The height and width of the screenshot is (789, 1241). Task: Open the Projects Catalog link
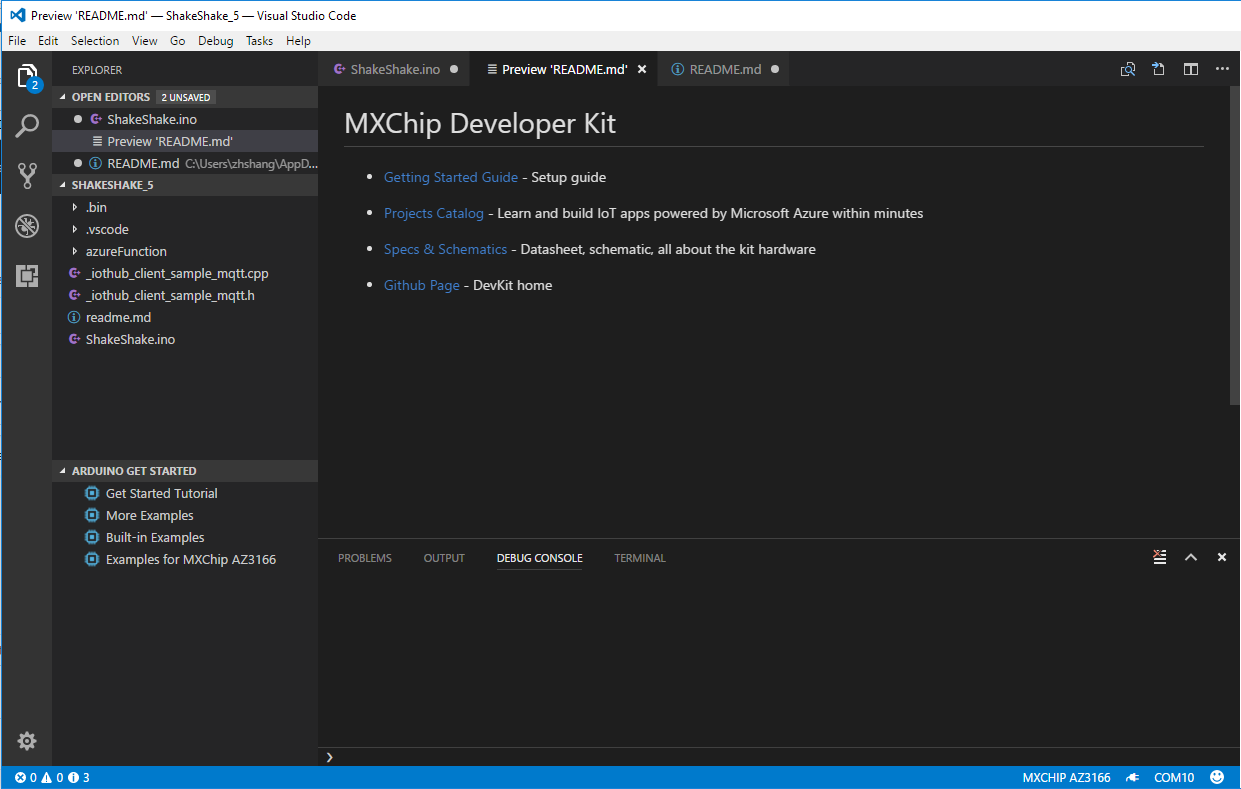click(433, 213)
